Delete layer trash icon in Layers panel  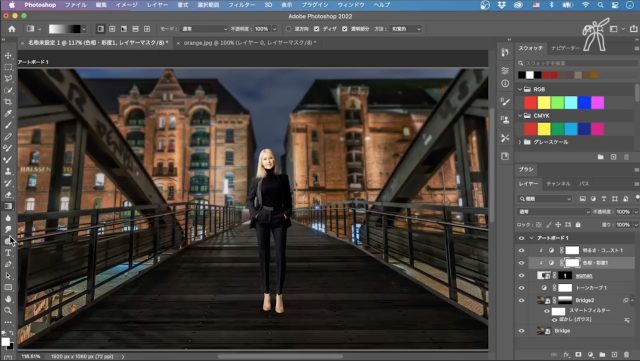coord(627,354)
